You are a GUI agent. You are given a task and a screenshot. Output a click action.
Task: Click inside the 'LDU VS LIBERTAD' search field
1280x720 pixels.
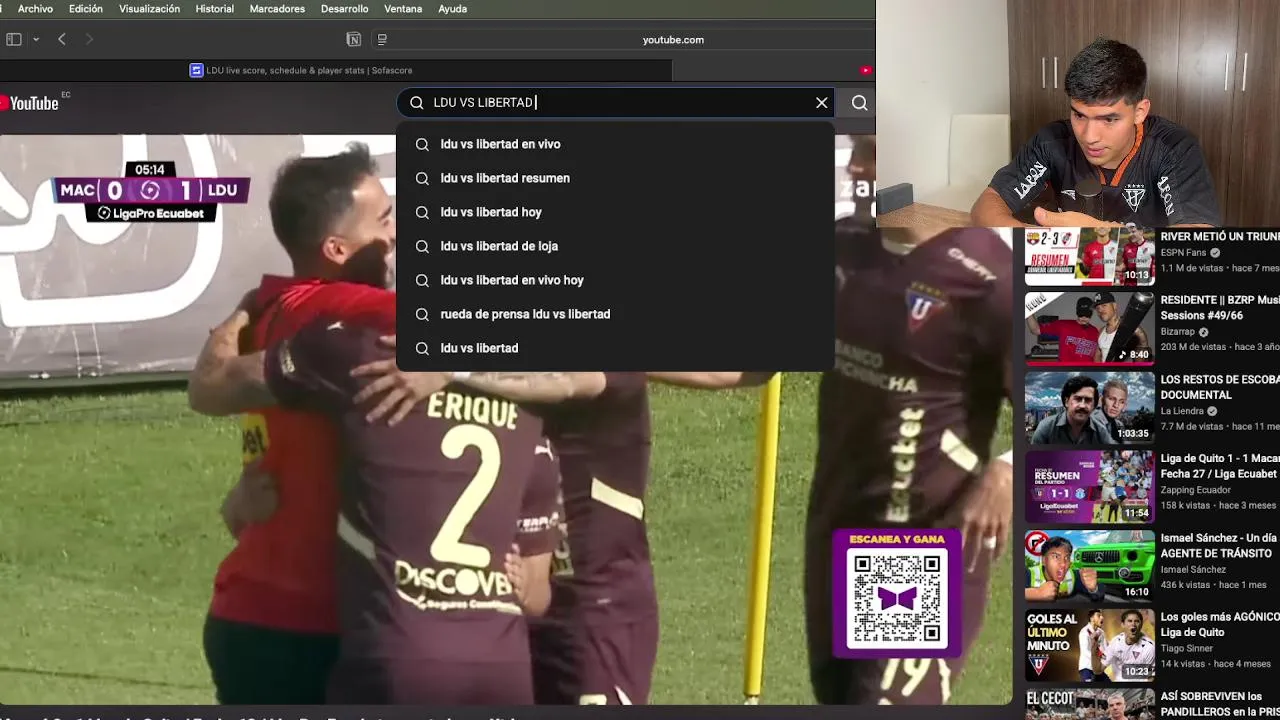click(615, 102)
